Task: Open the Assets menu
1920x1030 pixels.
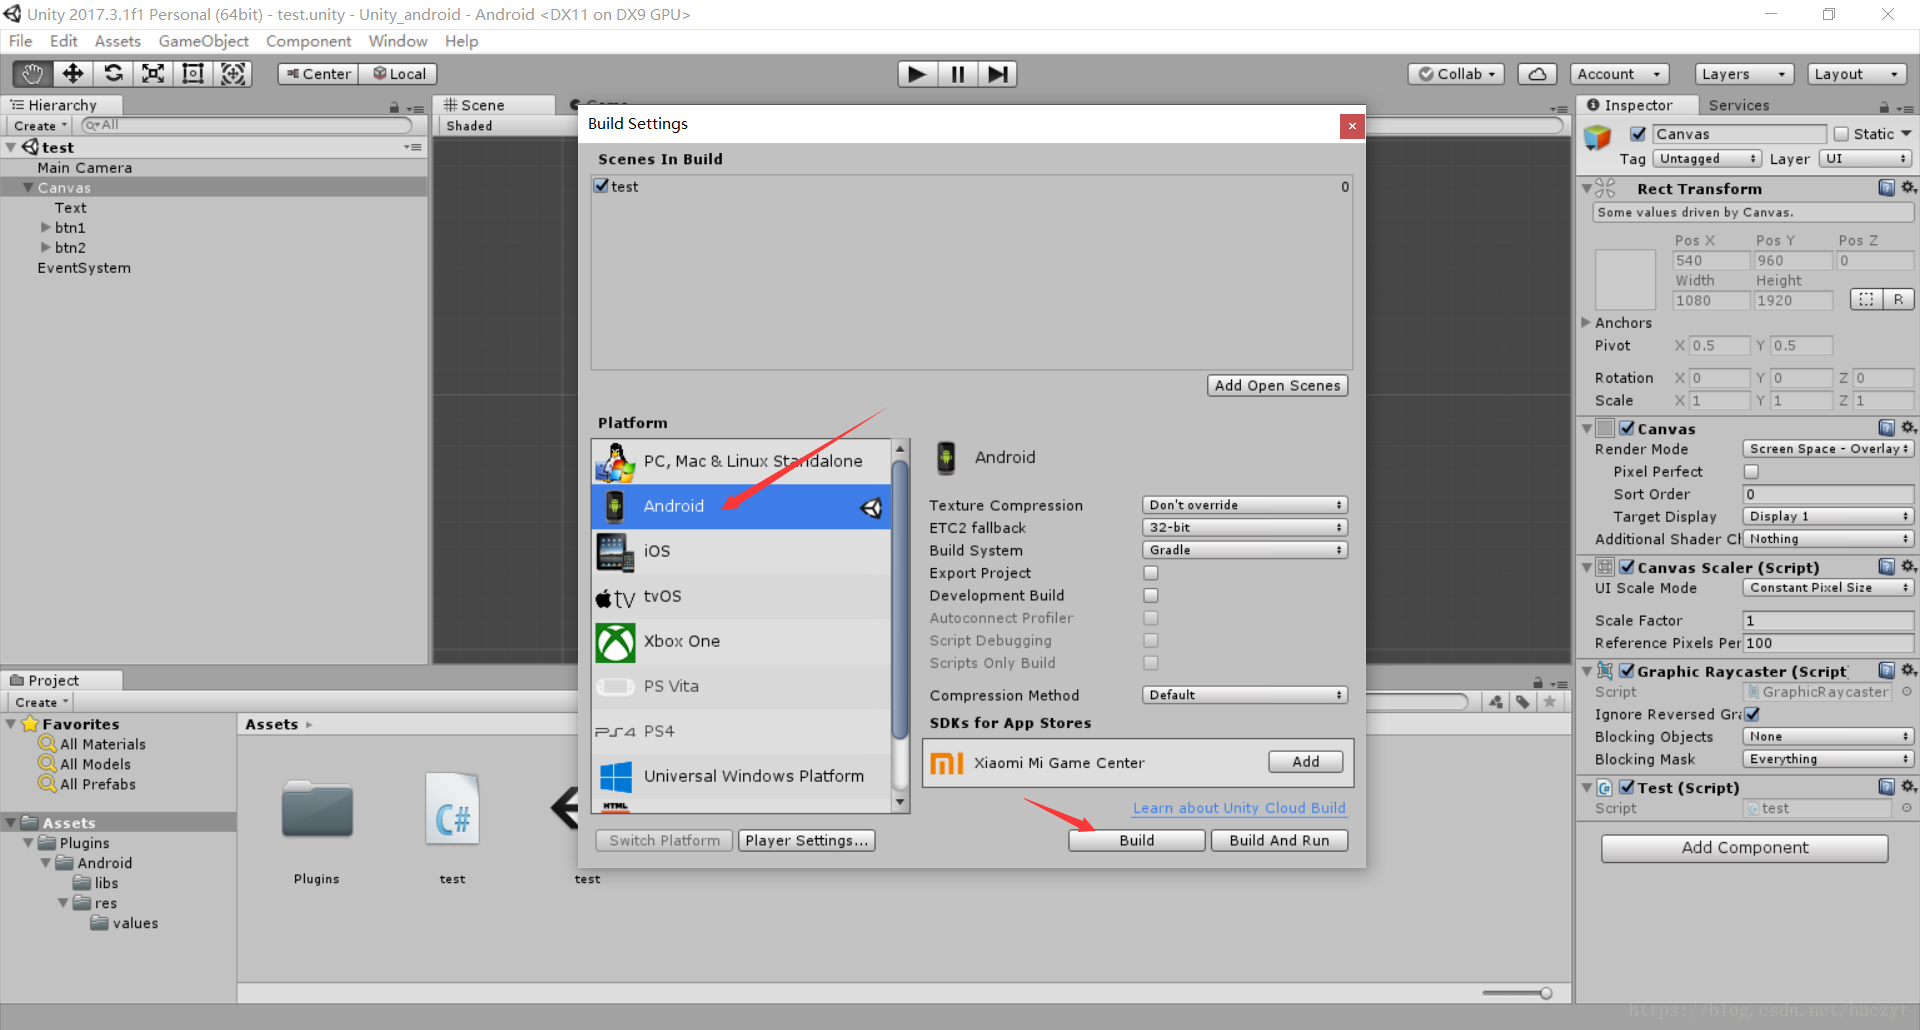Action: pyautogui.click(x=118, y=41)
